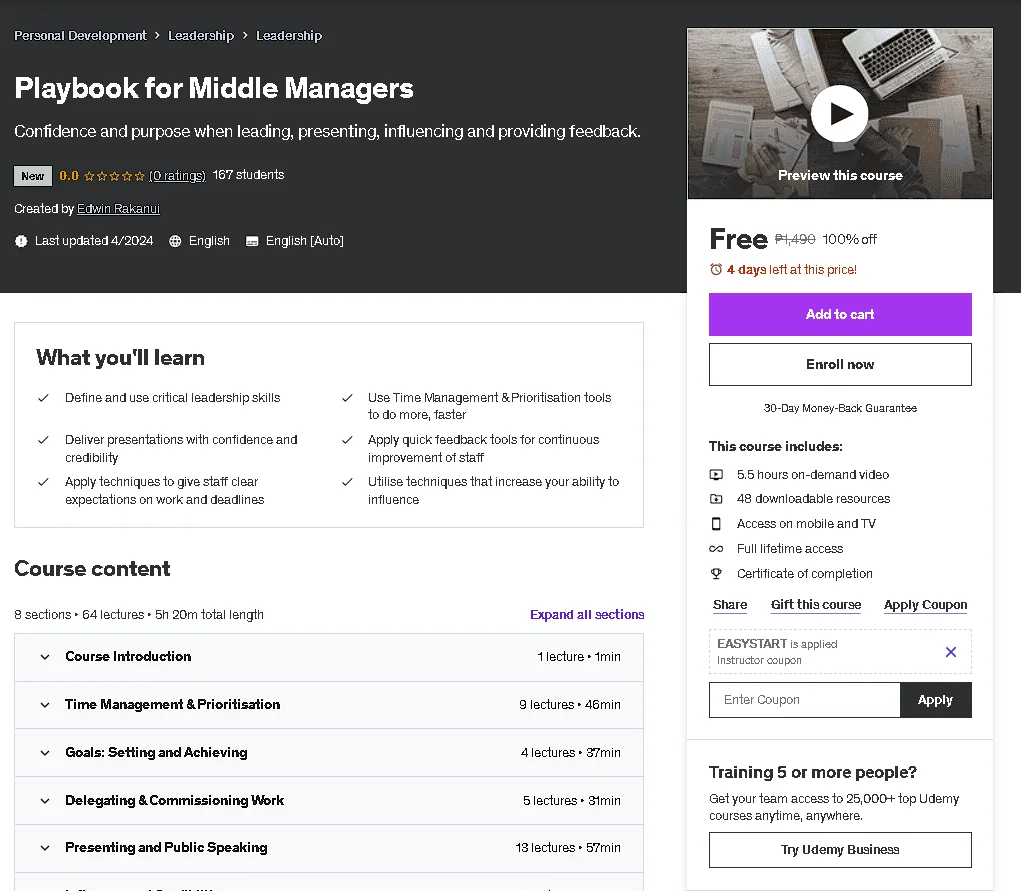Click the Enroll now button
The height and width of the screenshot is (891, 1021).
(x=840, y=365)
